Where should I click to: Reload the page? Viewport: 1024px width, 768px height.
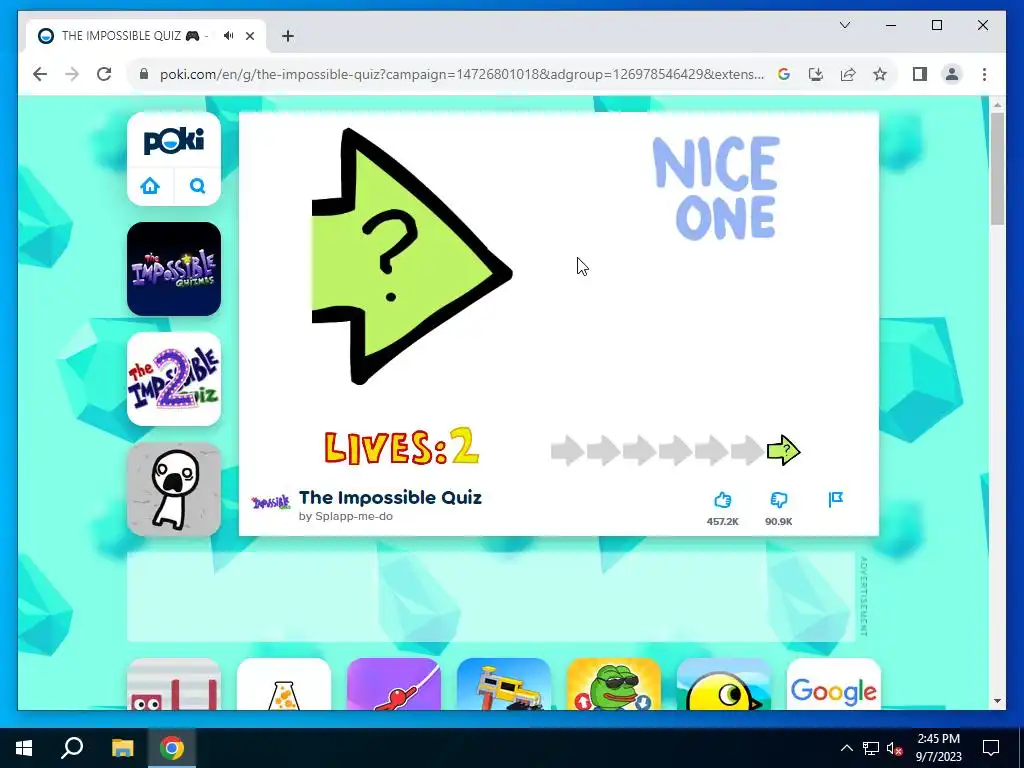tap(104, 74)
